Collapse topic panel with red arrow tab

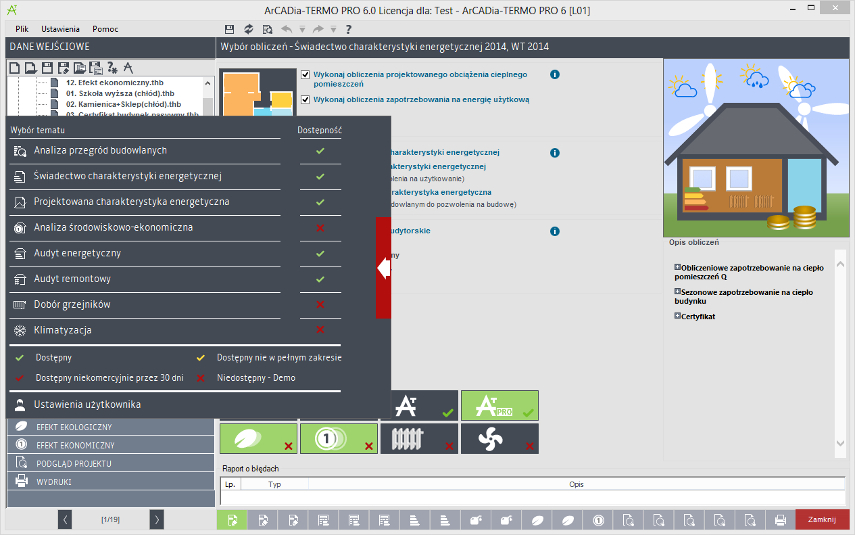coord(383,268)
